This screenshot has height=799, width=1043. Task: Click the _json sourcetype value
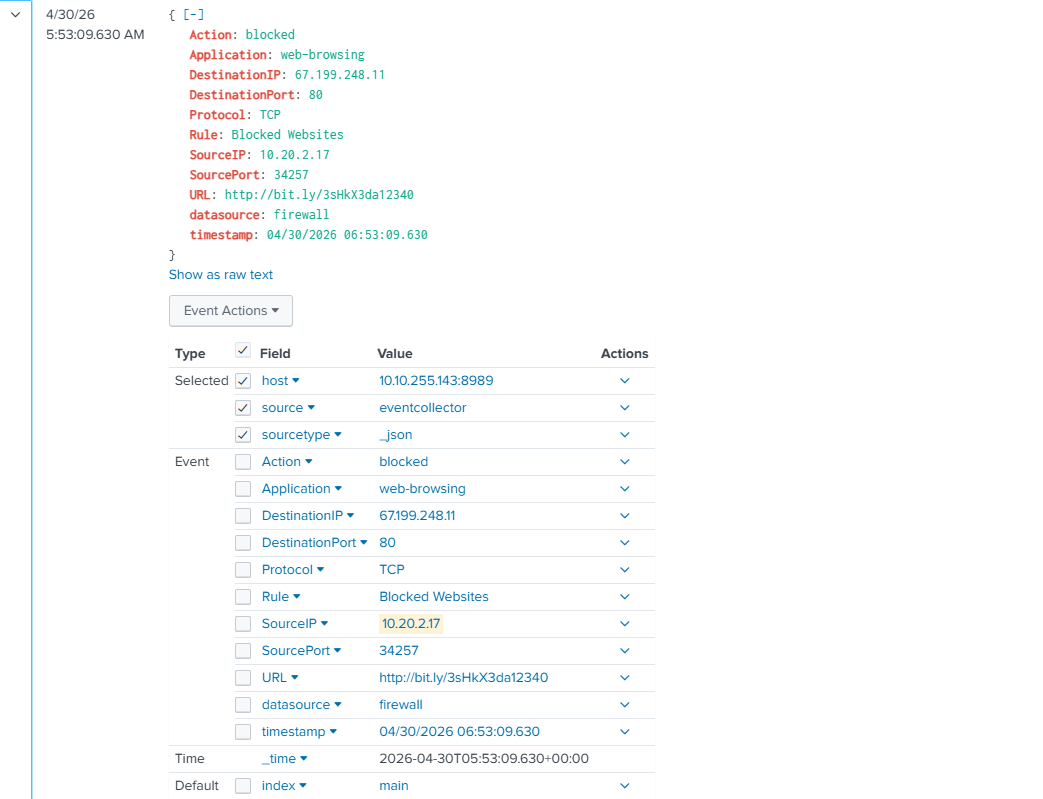point(396,435)
